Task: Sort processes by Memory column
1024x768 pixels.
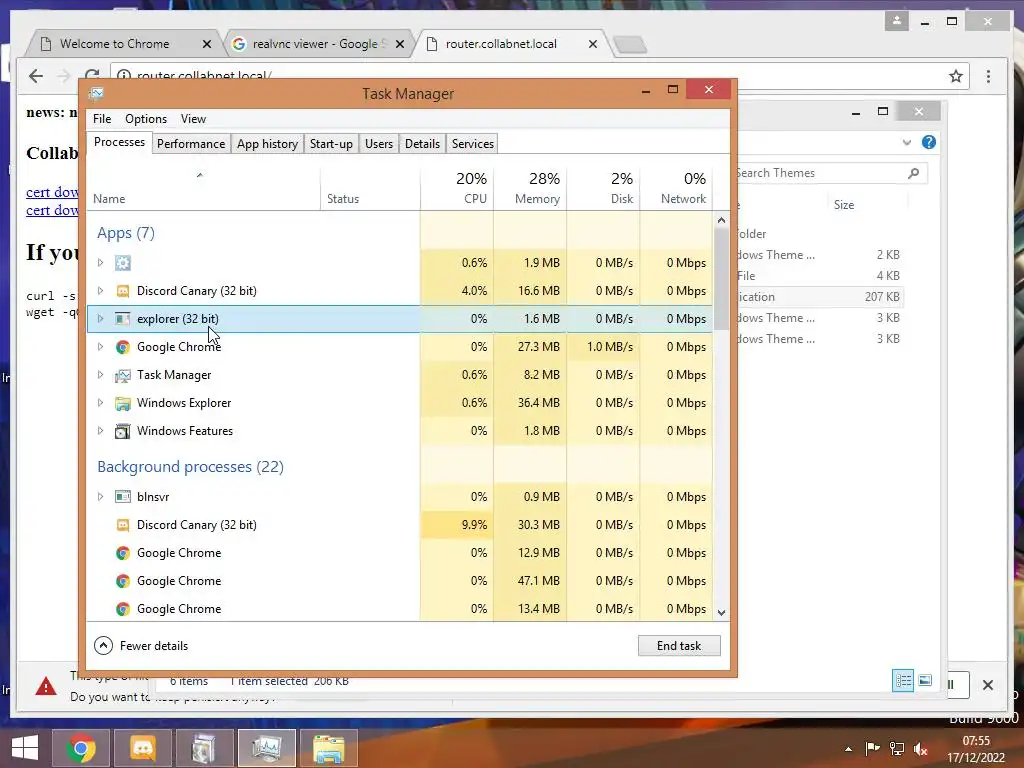Action: click(530, 187)
